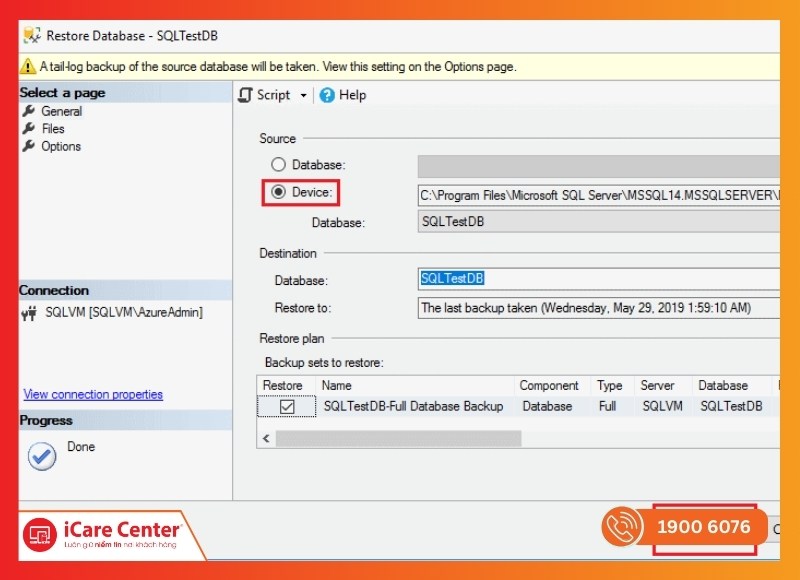Click the Device backup path field
Screen dimensions: 800x580
coord(598,195)
